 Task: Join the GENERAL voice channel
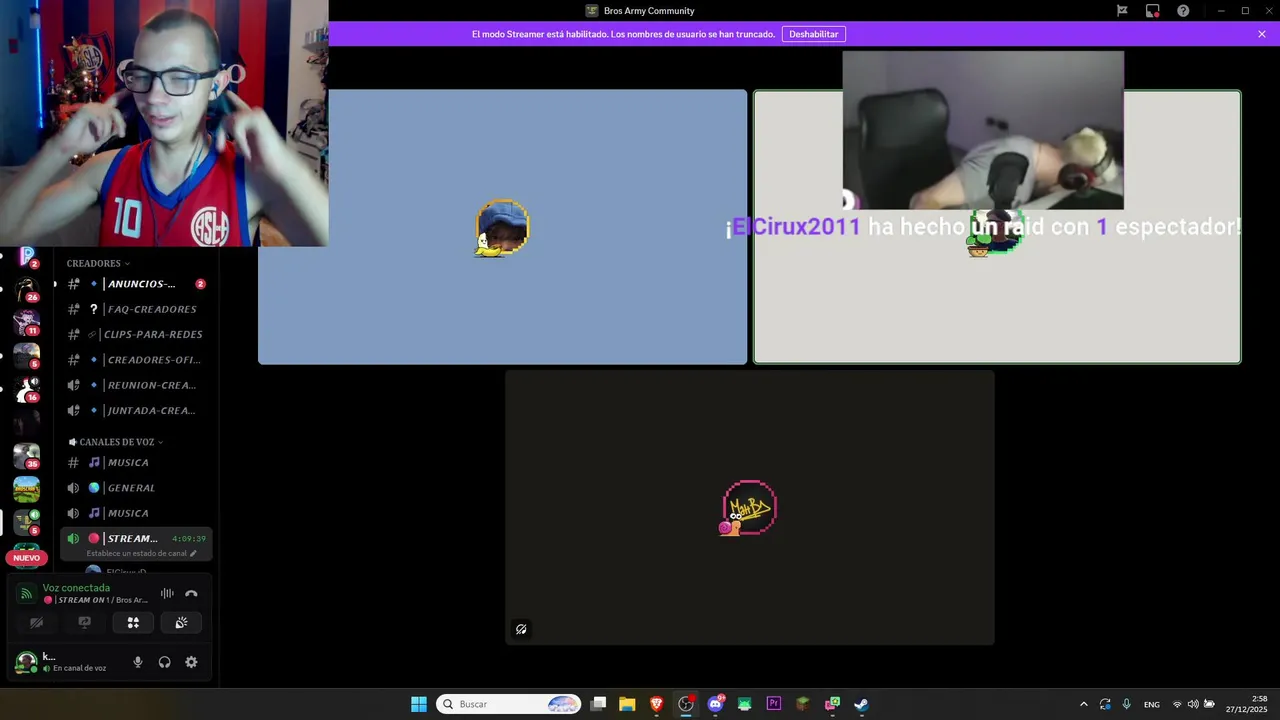pos(136,488)
